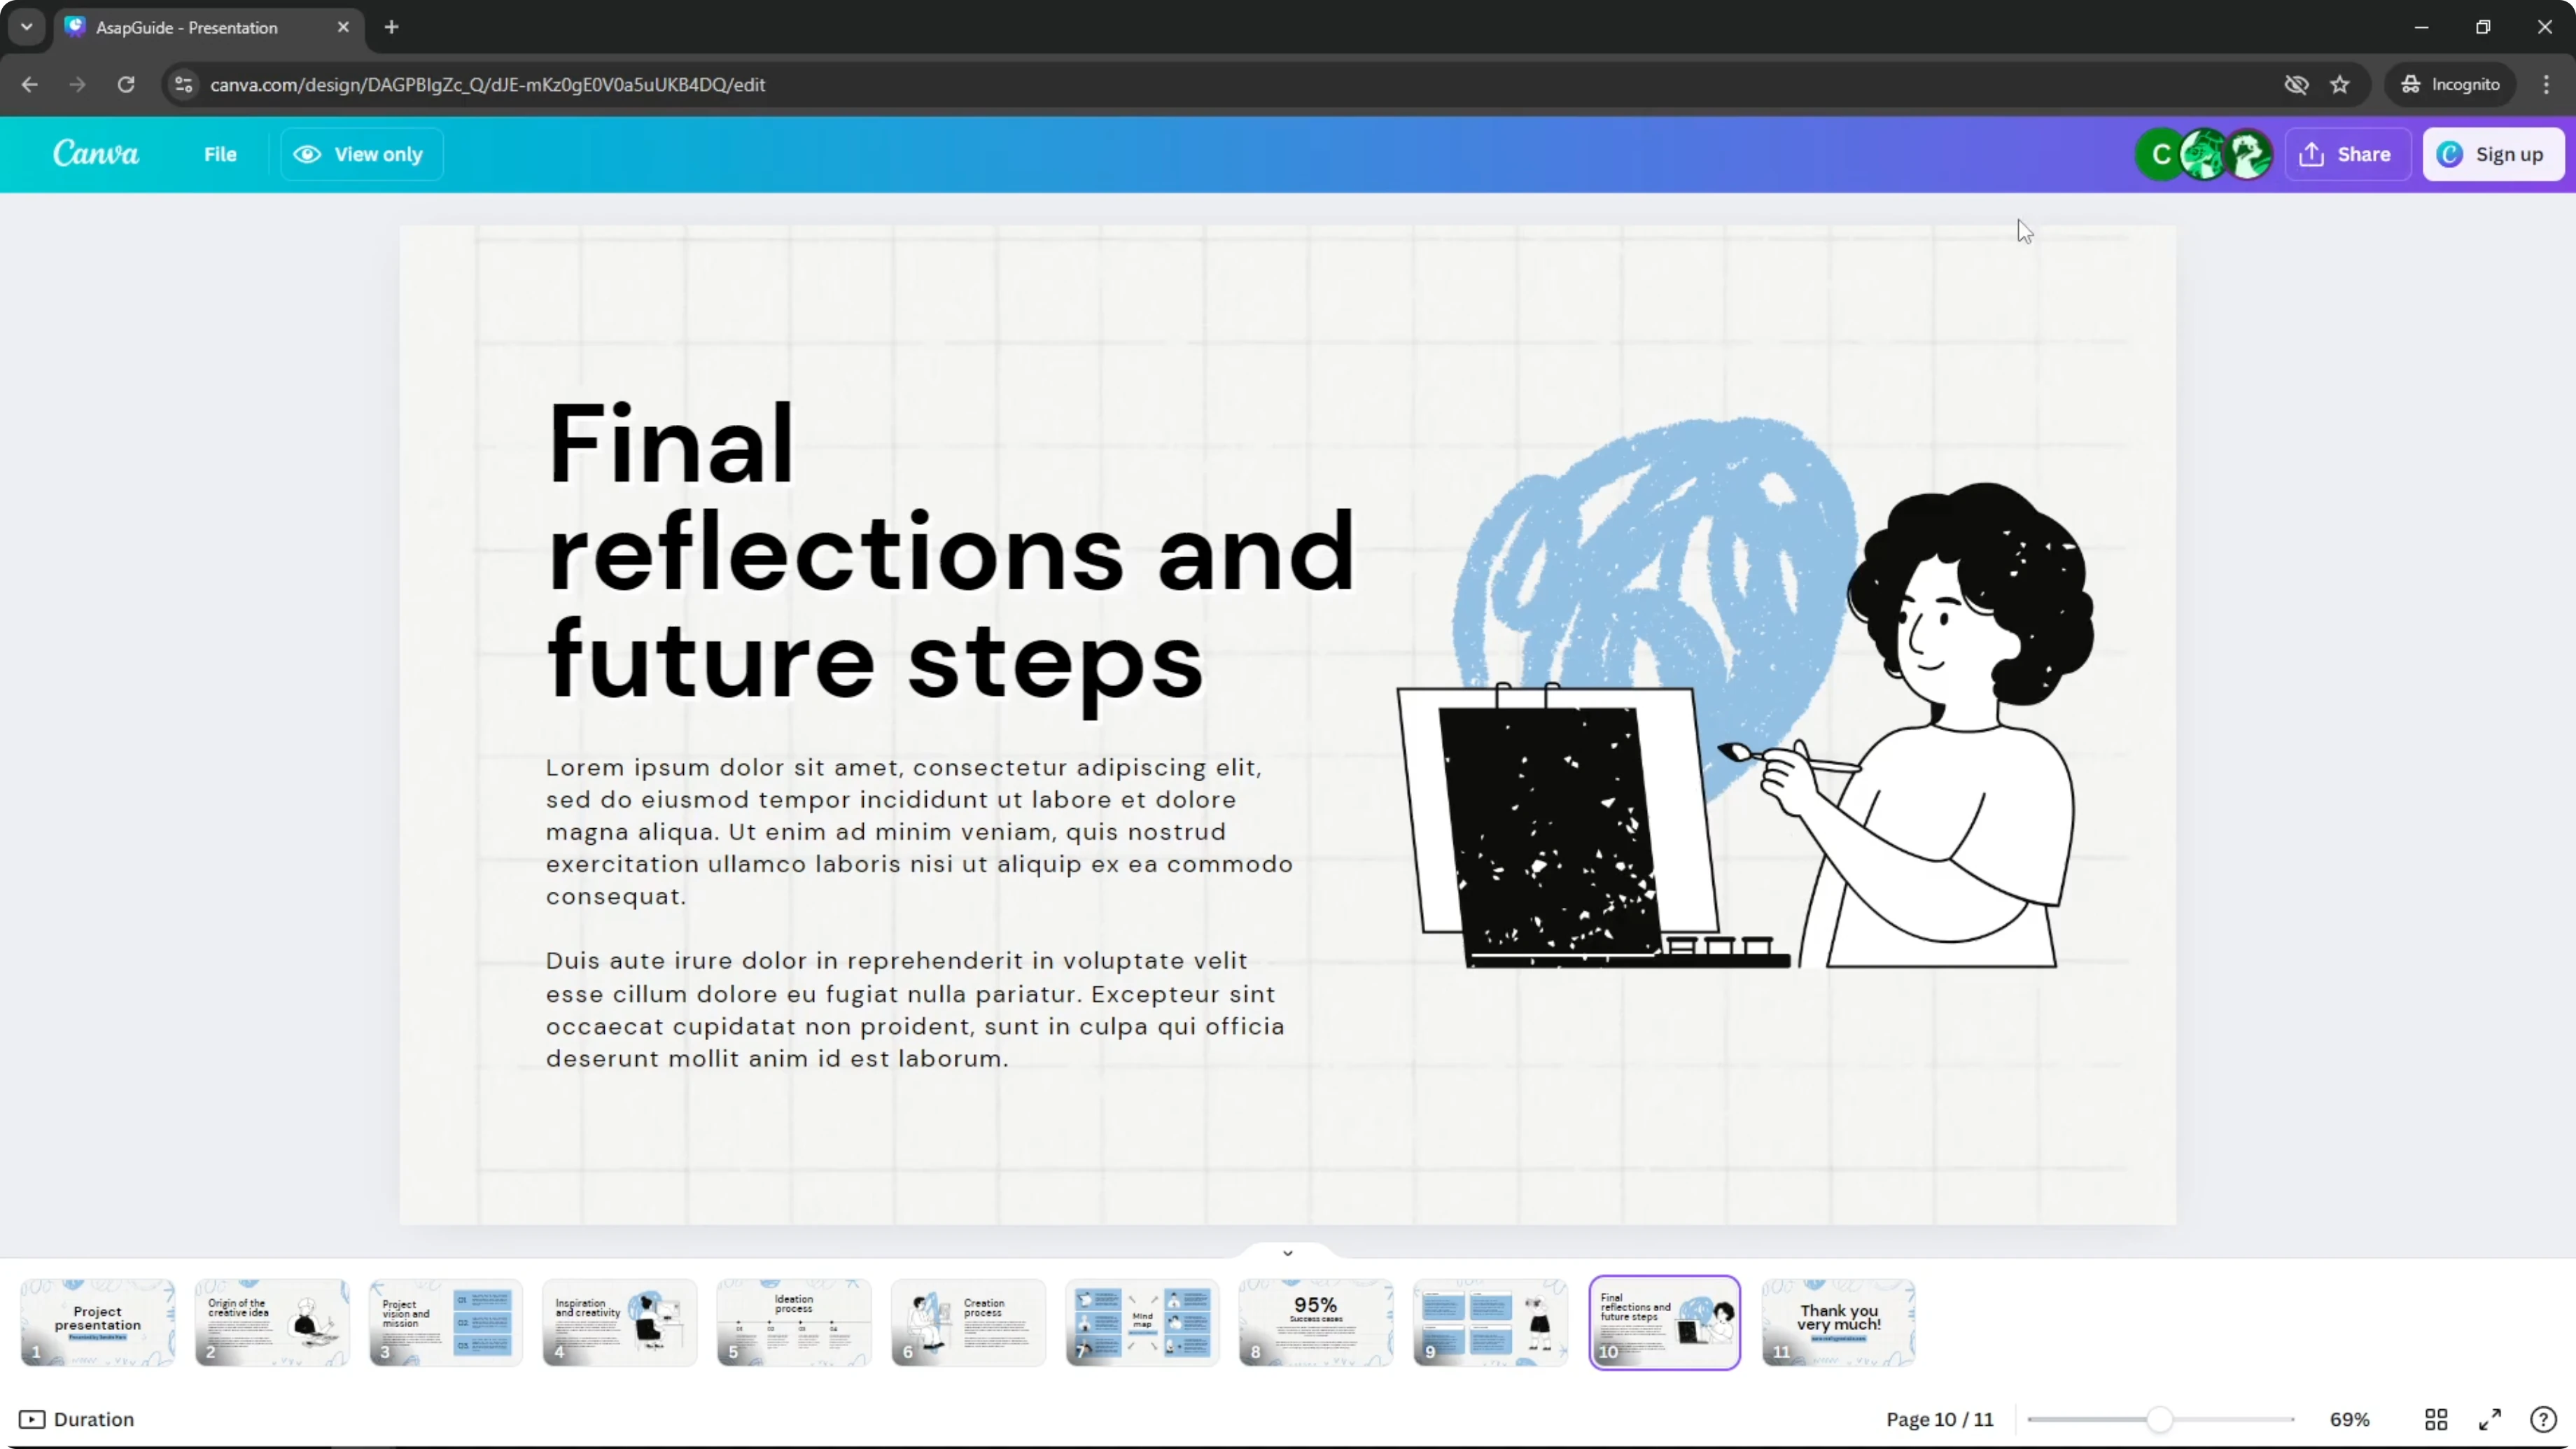The height and width of the screenshot is (1449, 2576).
Task: Click the third collaborator avatar
Action: (2249, 154)
